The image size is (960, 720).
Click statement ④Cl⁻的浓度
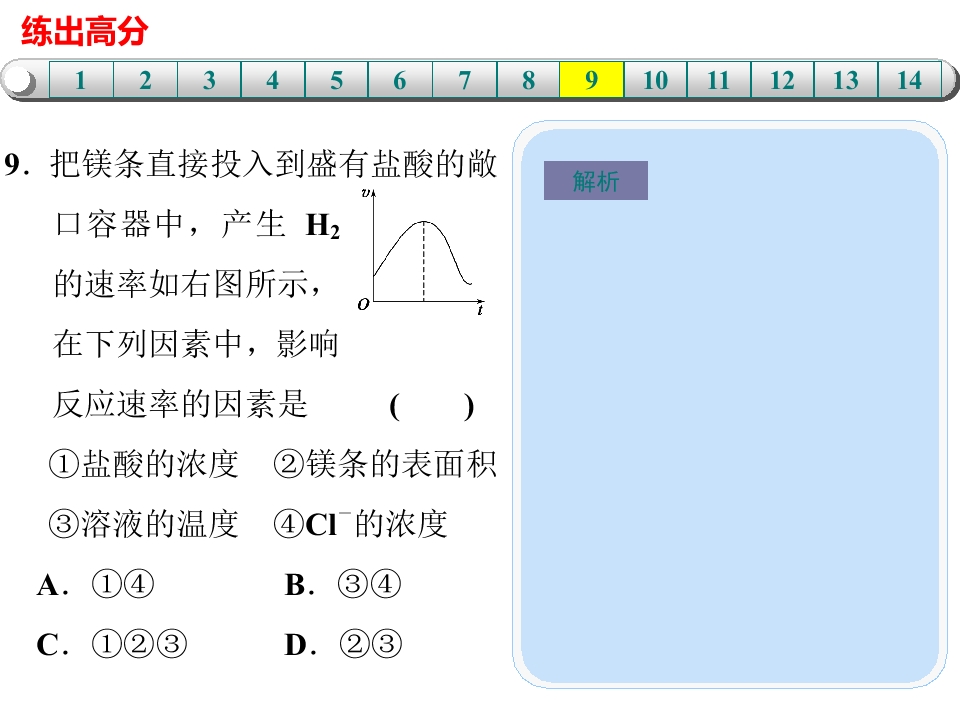[x=361, y=524]
